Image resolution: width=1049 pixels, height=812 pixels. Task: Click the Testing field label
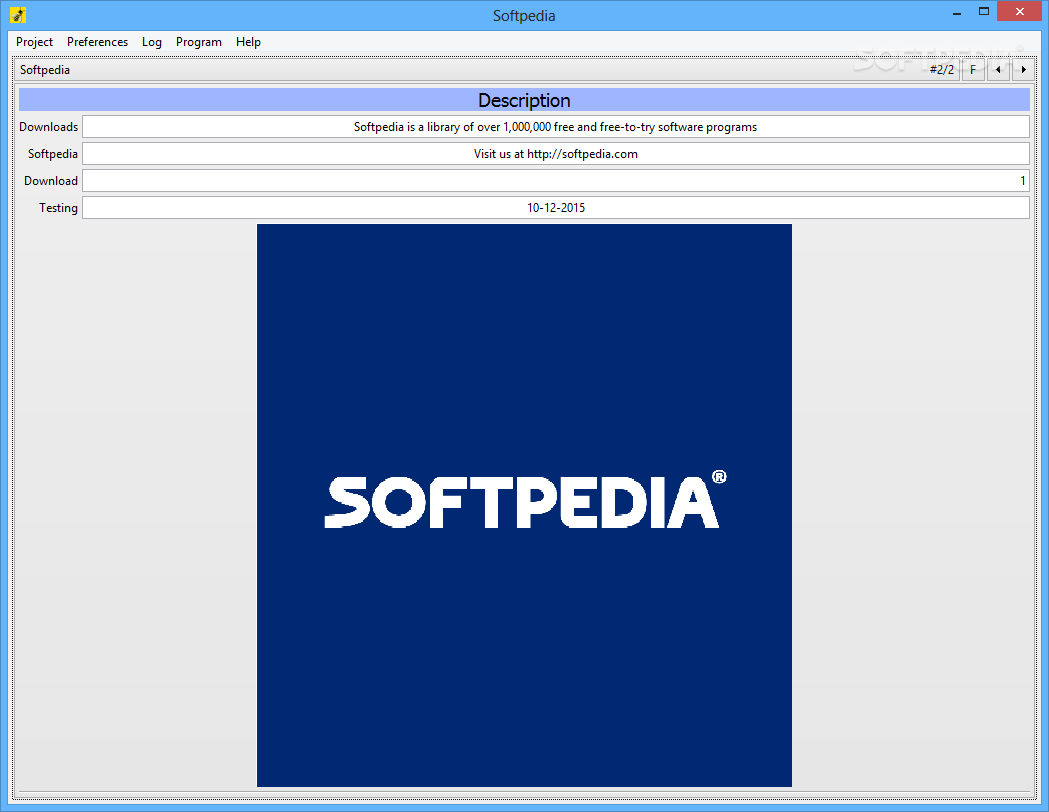click(x=58, y=207)
